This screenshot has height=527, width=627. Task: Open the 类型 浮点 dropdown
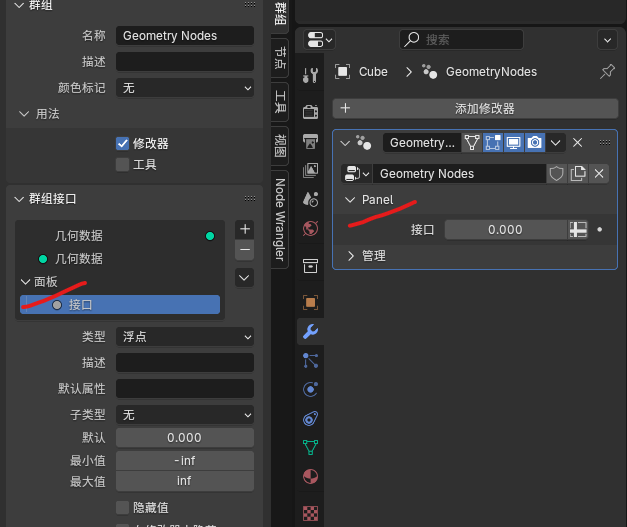click(185, 337)
